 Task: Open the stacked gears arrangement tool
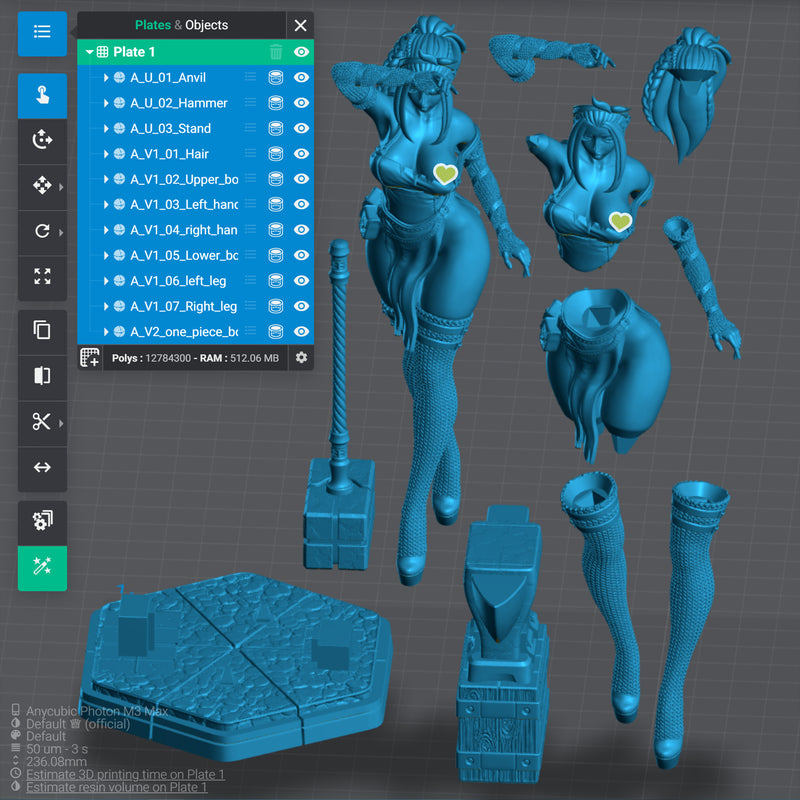tap(42, 521)
